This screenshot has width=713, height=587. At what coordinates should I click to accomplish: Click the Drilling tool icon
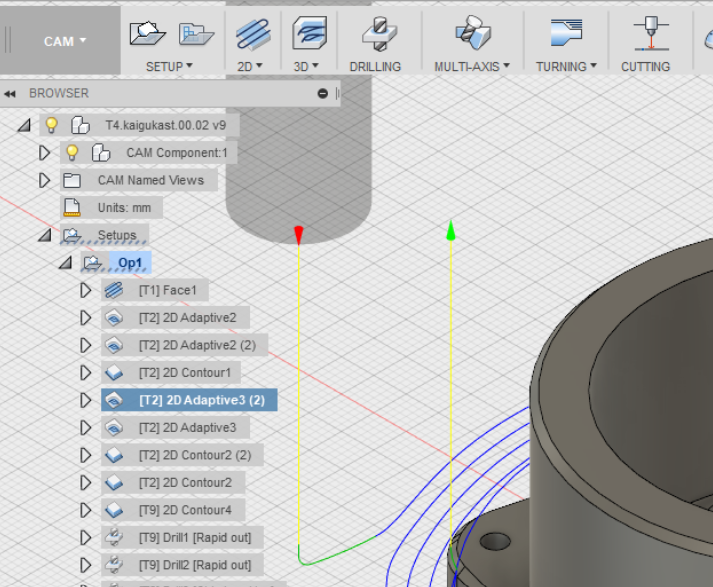point(379,33)
